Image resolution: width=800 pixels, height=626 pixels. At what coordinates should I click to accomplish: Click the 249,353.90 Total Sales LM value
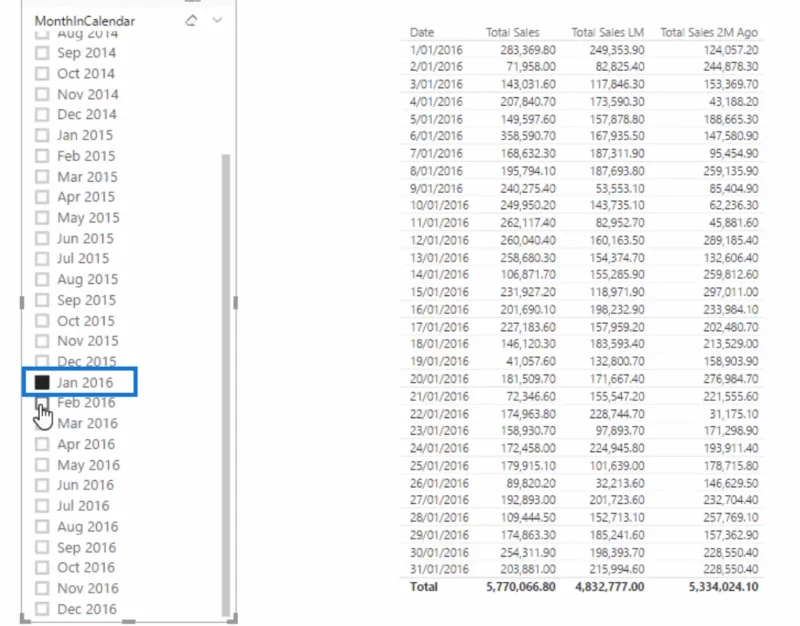coord(617,50)
